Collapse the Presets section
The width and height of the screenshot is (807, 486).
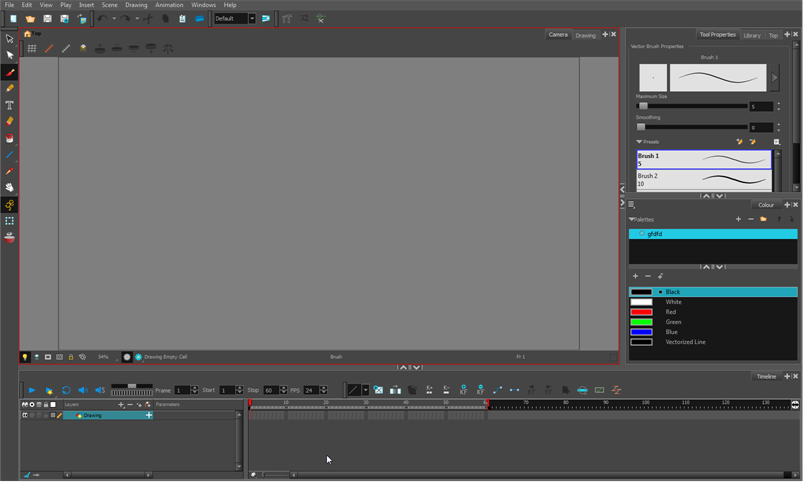(639, 142)
